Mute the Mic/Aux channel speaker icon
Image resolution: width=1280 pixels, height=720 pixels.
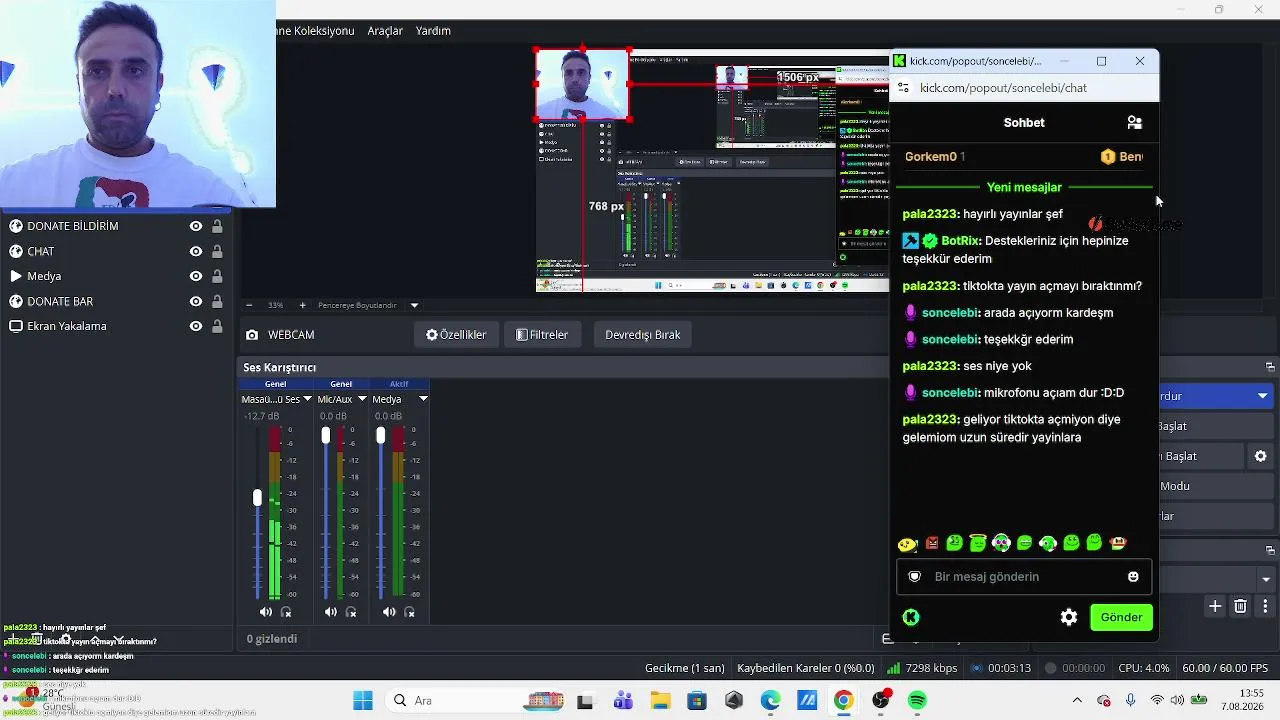(x=331, y=612)
